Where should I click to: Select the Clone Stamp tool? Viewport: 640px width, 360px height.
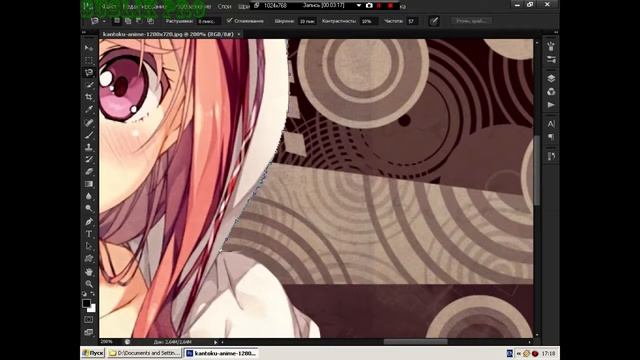coord(89,147)
